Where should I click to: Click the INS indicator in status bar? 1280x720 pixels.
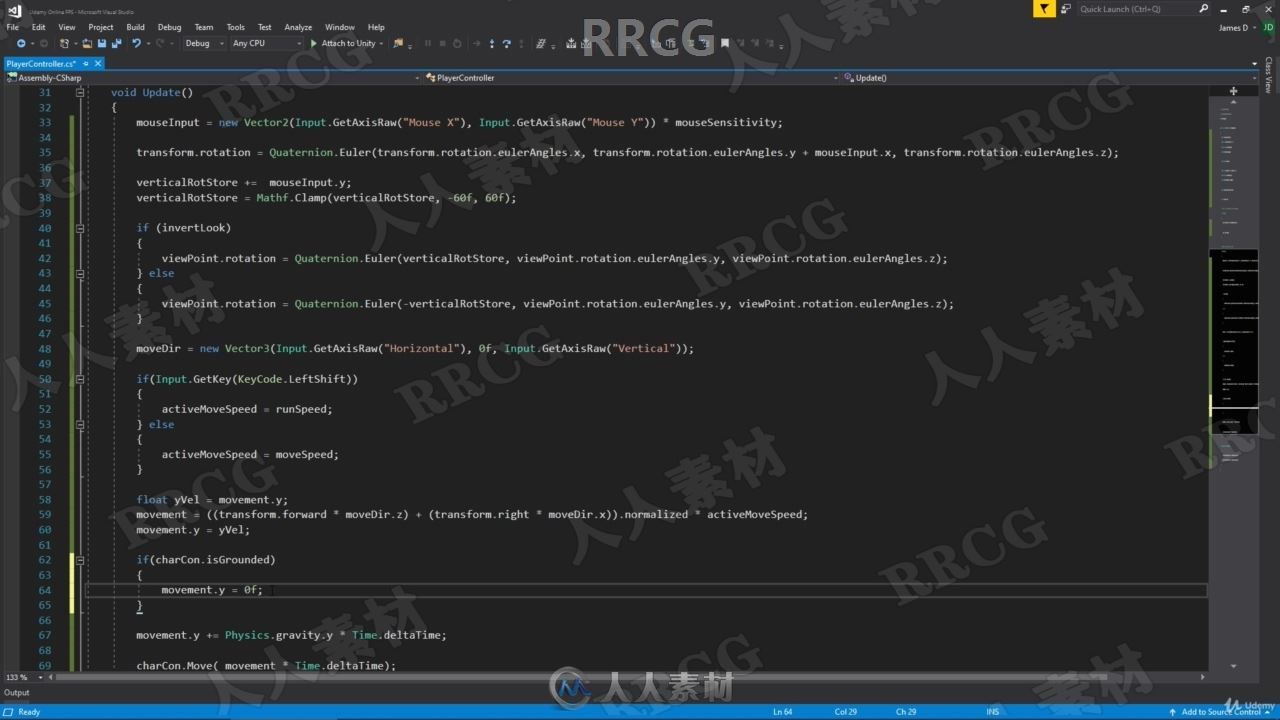[992, 712]
